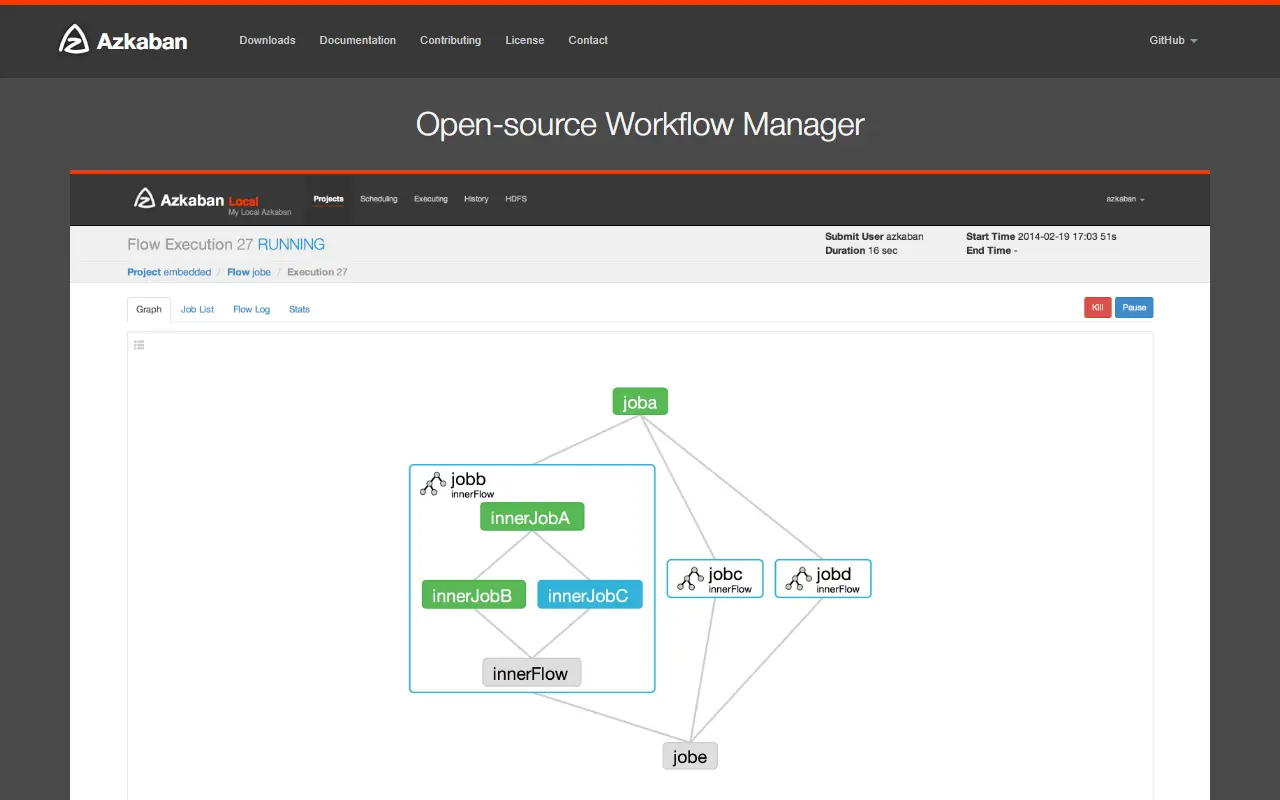The image size is (1280, 800).
Task: Select the Executing menu item
Action: [x=431, y=199]
